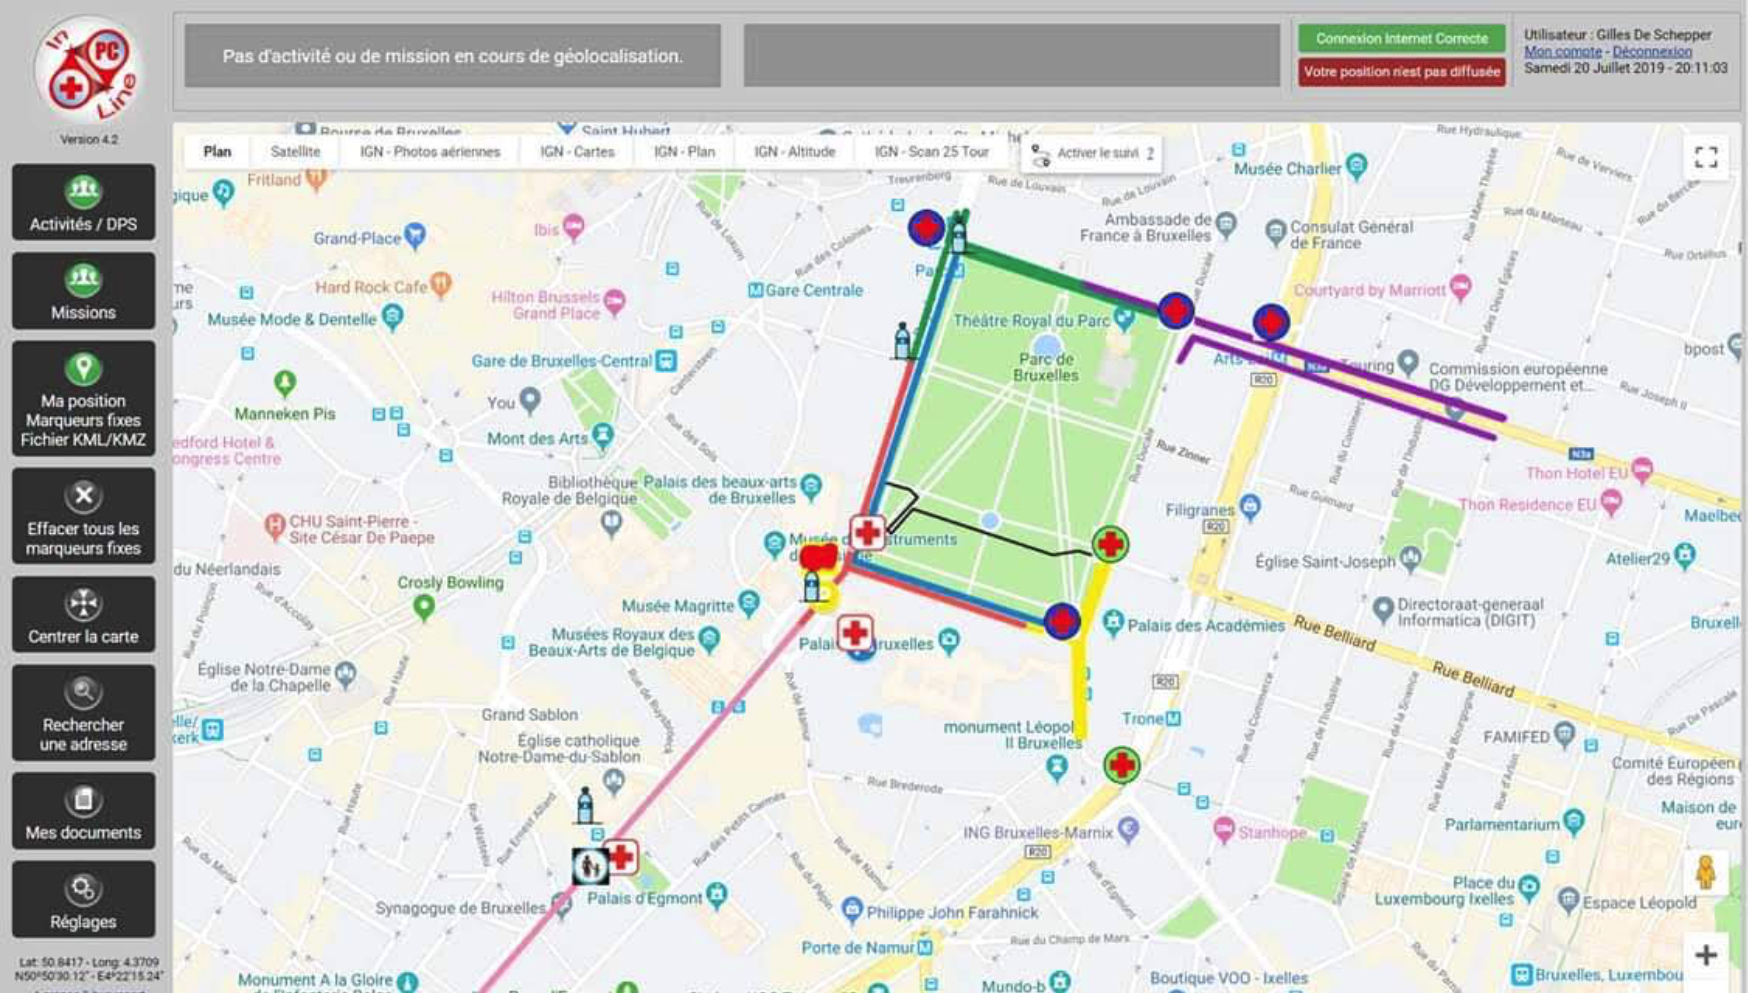Click the latitude longitude coordinates readout
This screenshot has width=1748, height=993.
pyautogui.click(x=89, y=969)
